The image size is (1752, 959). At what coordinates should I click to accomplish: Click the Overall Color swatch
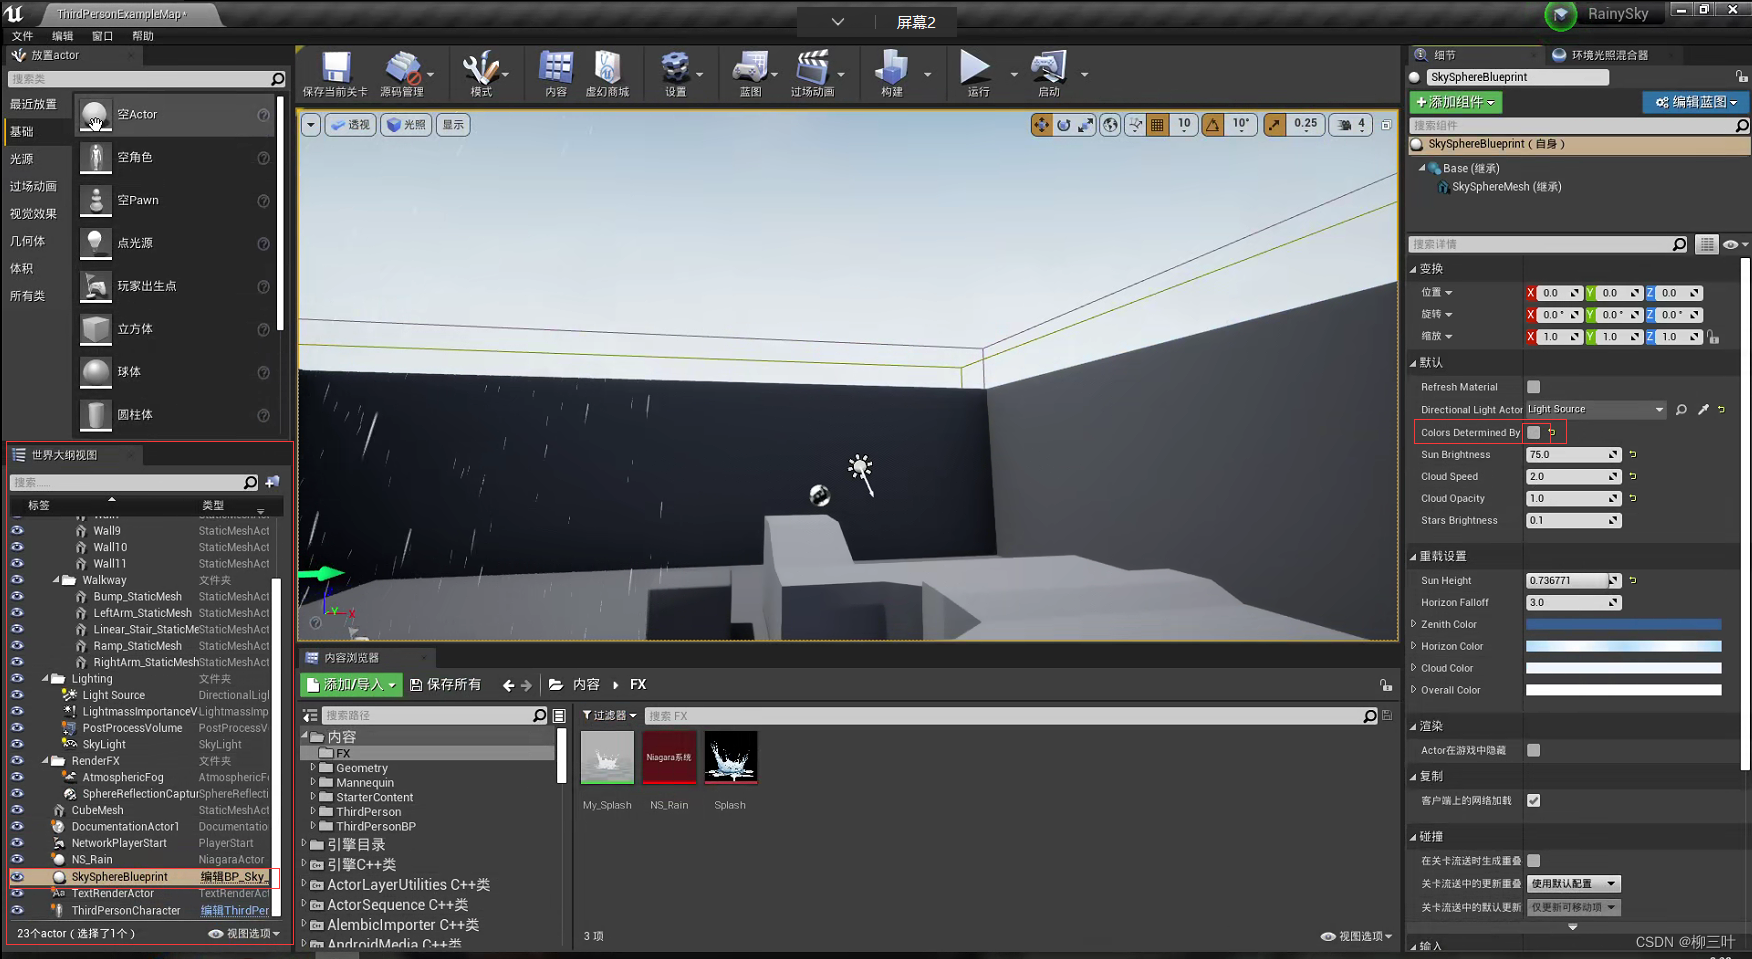pos(1623,690)
